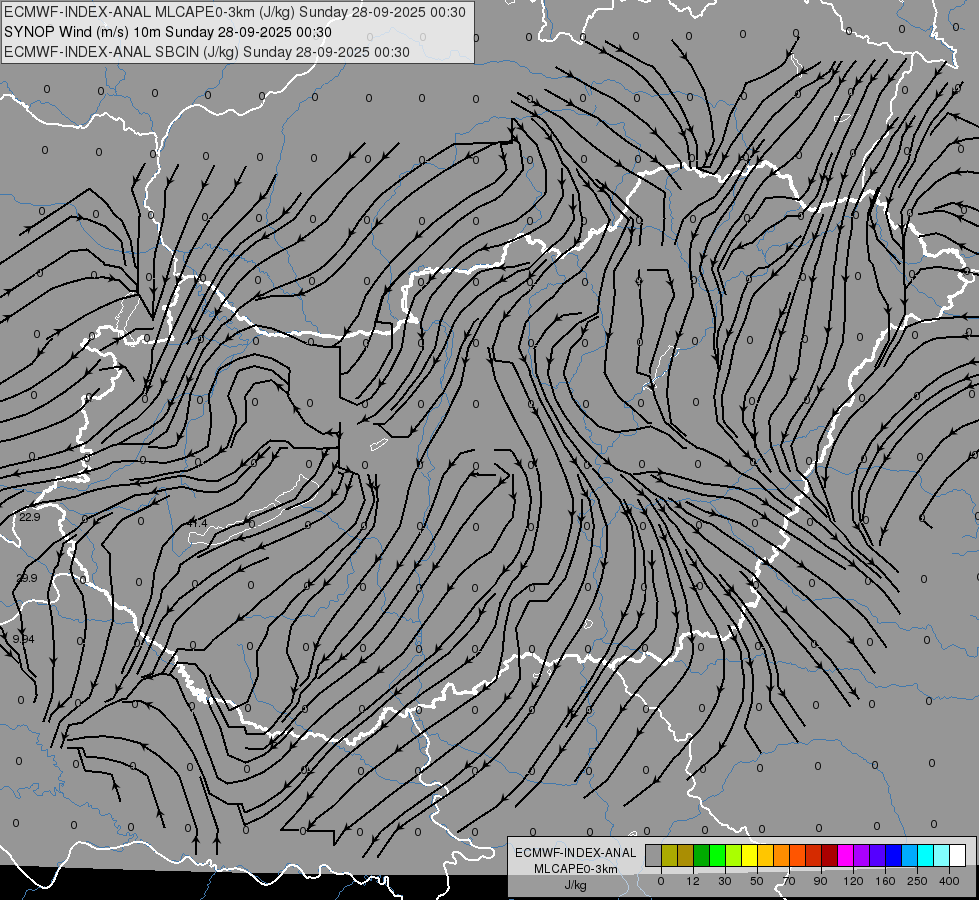Choose the red swatch before 90
The height and width of the screenshot is (900, 979).
pos(814,855)
